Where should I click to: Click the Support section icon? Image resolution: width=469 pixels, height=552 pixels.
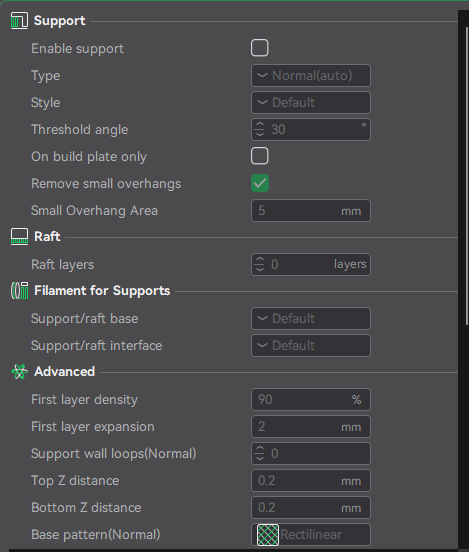19,20
